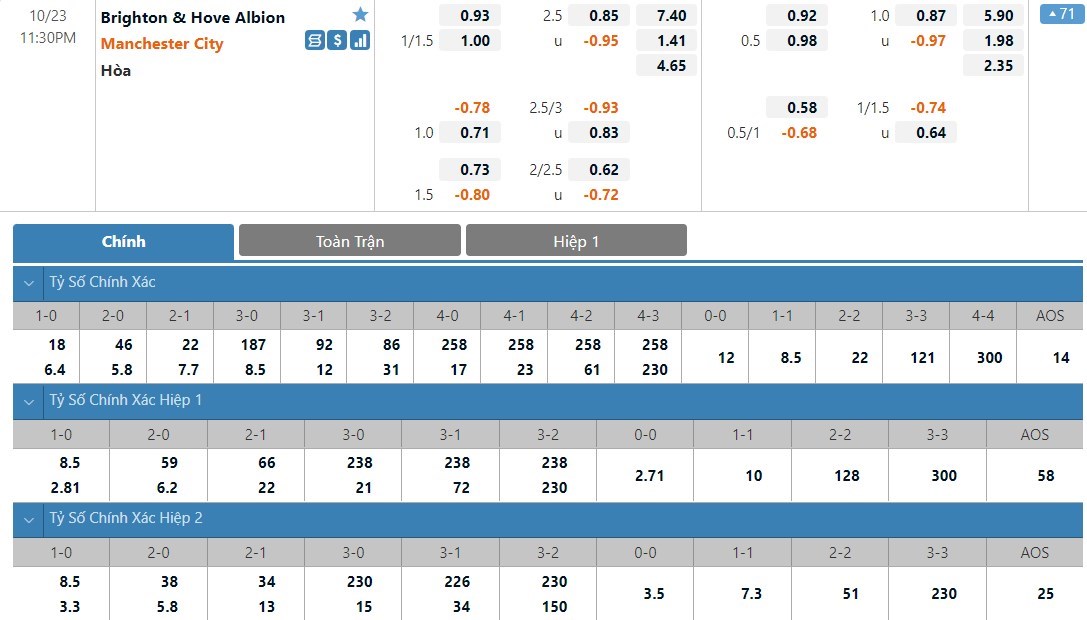Collapse Tỷ Số Chính Xác Hiệp 1 section
This screenshot has height=620, width=1087.
click(29, 401)
